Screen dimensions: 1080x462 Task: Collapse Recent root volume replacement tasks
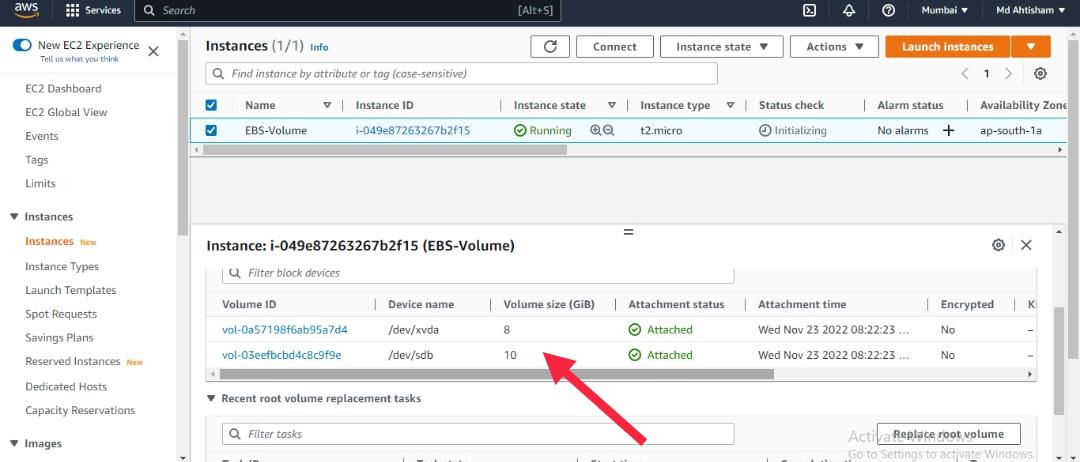211,399
